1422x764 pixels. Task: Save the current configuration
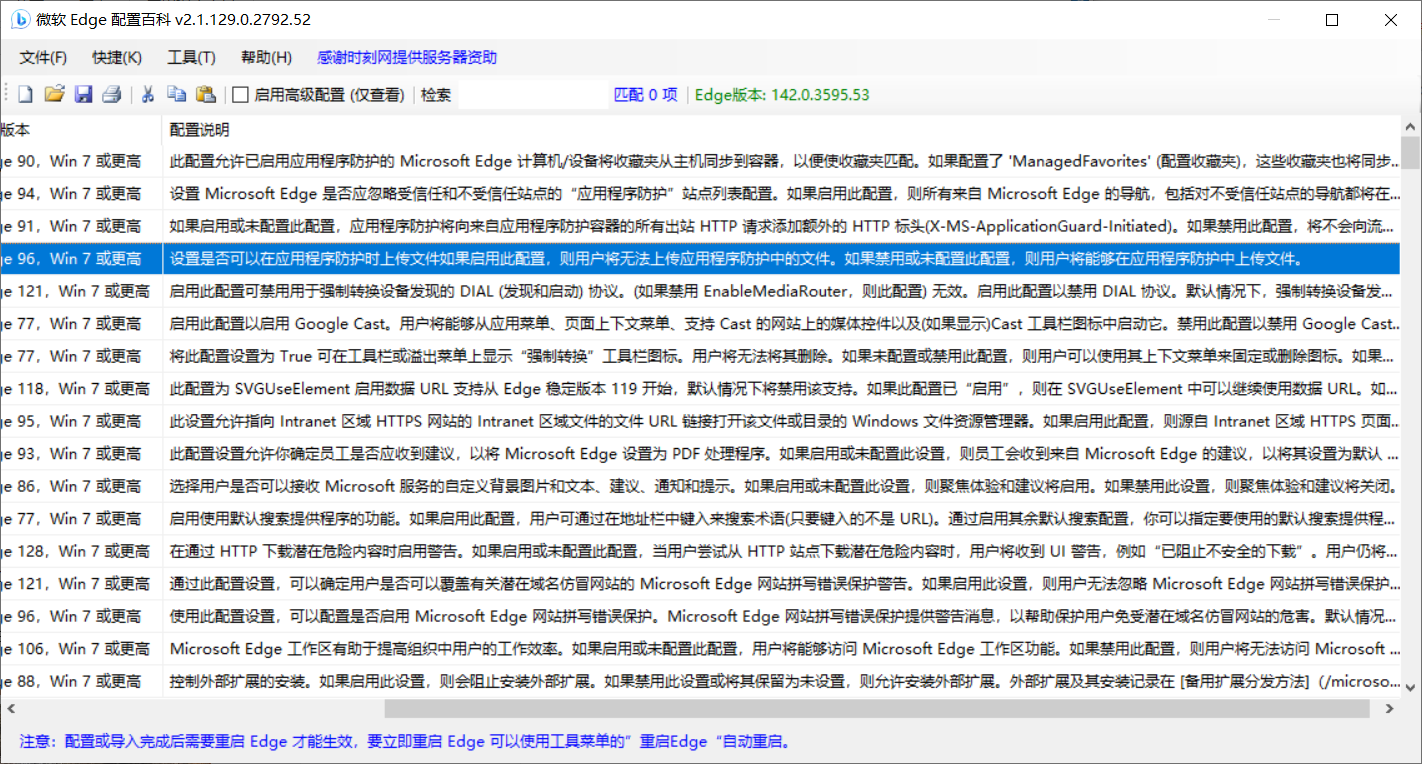click(83, 93)
